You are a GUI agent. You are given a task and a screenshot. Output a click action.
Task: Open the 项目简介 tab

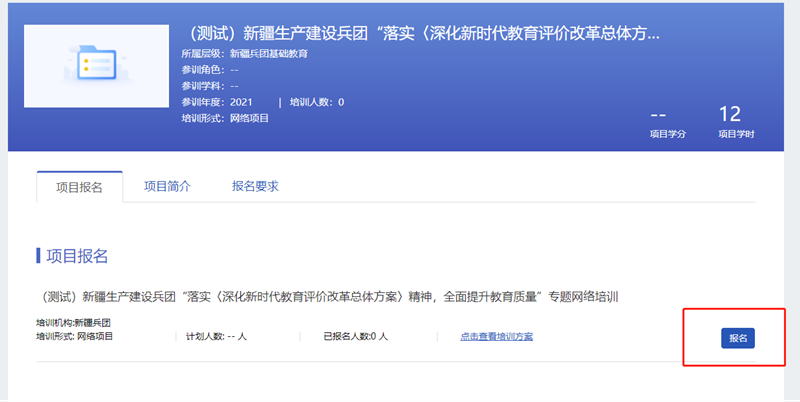point(167,186)
